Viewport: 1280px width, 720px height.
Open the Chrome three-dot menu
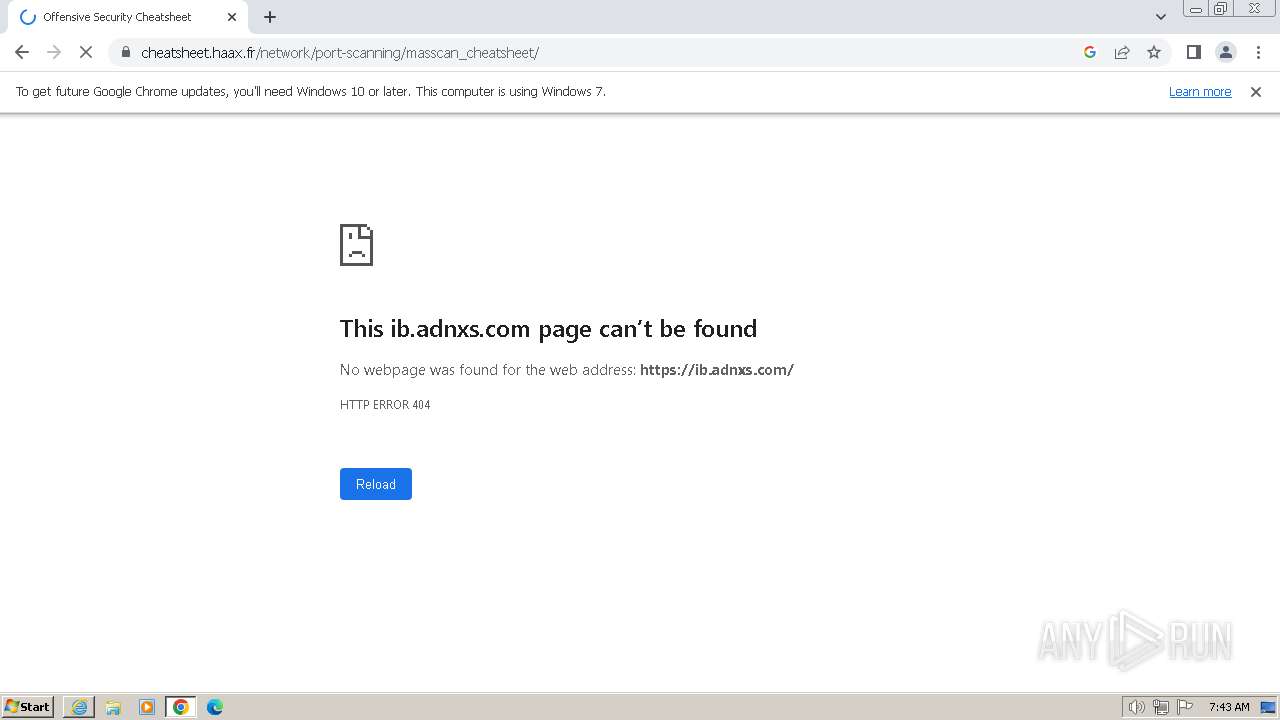coord(1258,52)
